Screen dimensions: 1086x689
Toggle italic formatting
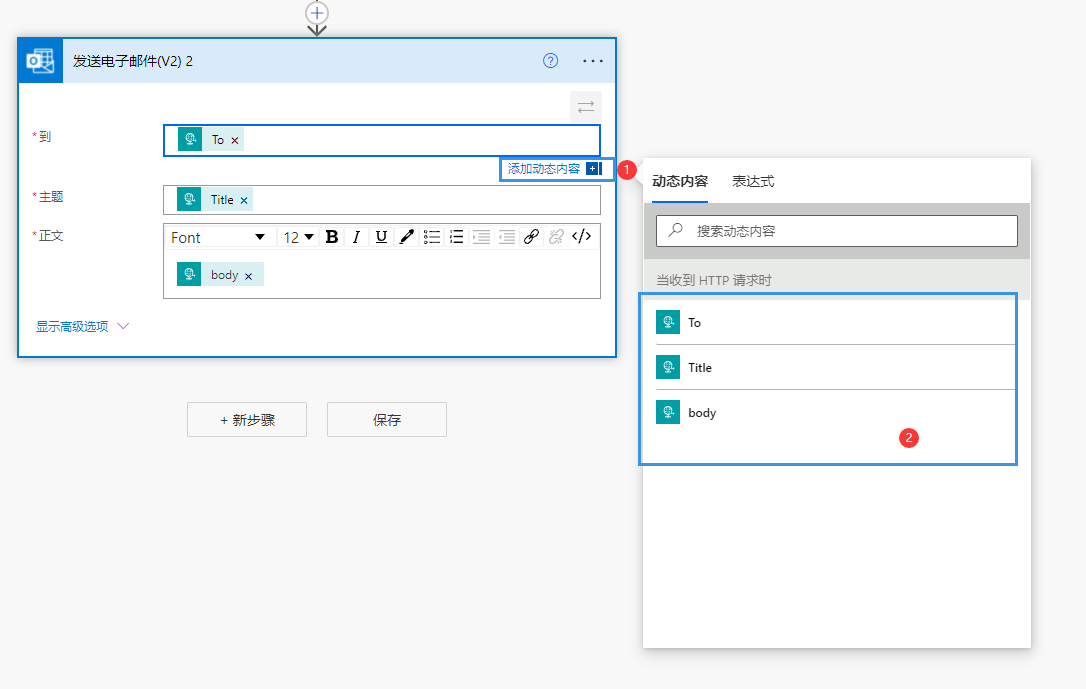356,237
